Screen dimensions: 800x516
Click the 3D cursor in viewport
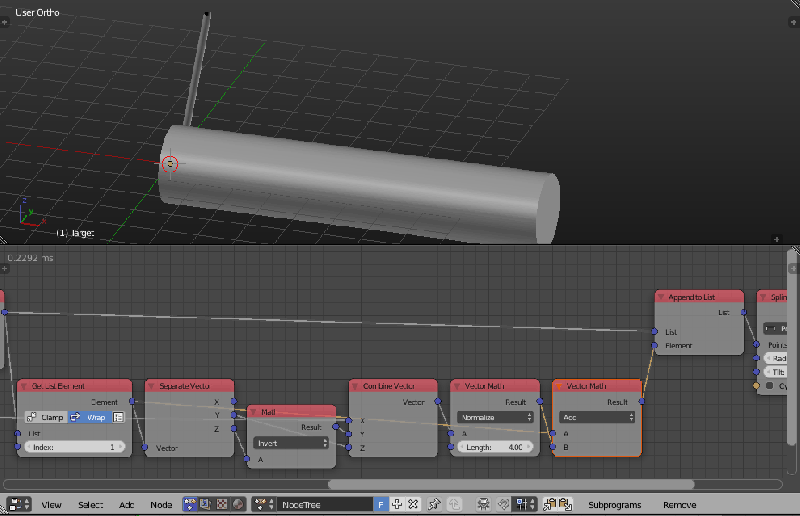170,164
